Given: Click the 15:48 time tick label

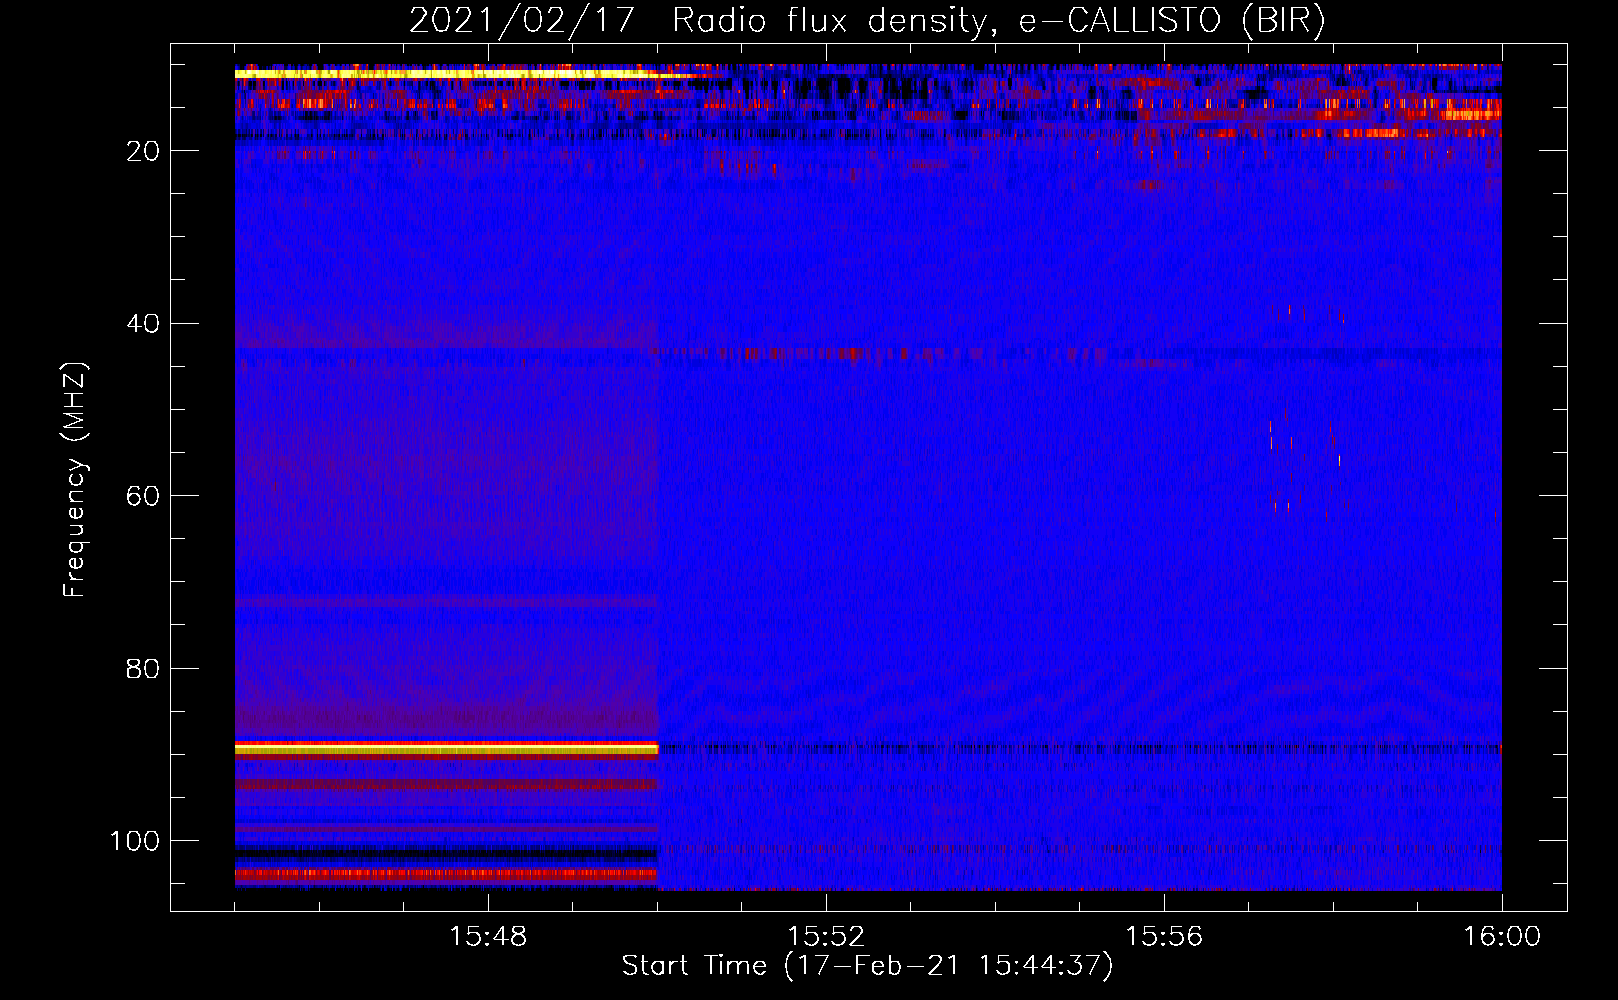Looking at the screenshot, I should point(488,937).
